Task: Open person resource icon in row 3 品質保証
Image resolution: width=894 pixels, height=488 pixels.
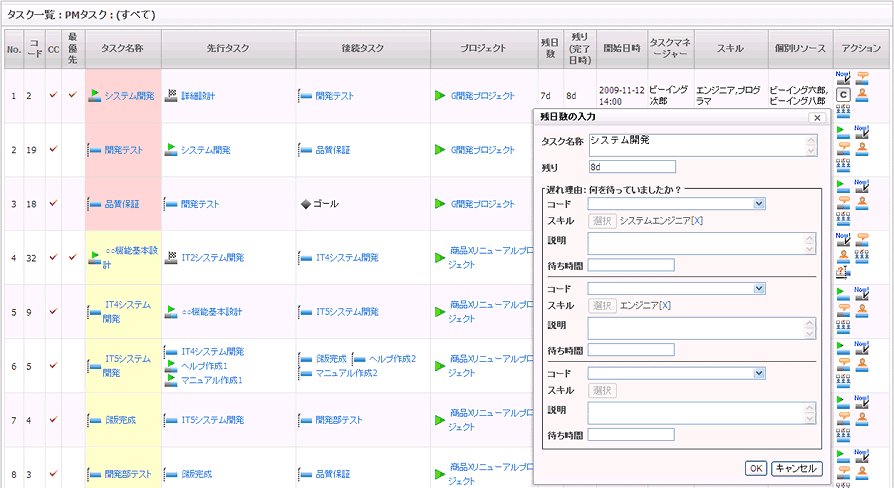Action: coord(862,202)
